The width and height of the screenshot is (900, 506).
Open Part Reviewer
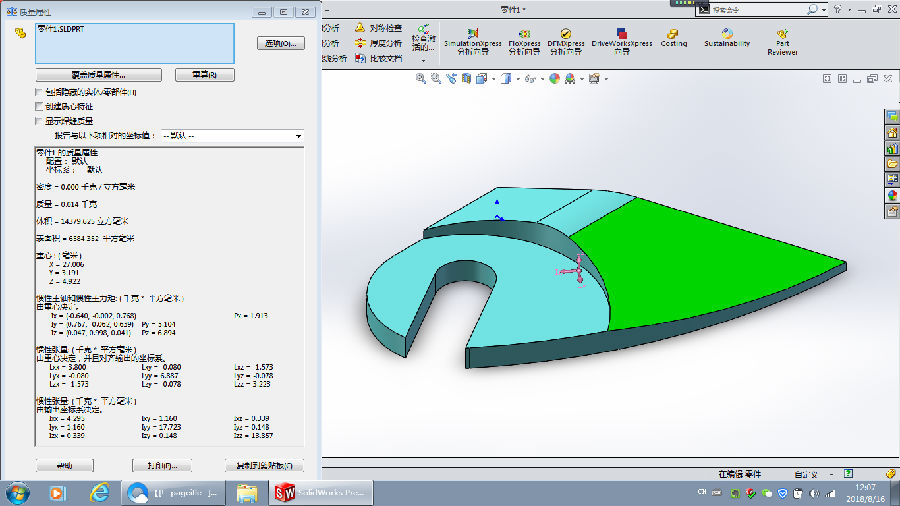pyautogui.click(x=782, y=39)
